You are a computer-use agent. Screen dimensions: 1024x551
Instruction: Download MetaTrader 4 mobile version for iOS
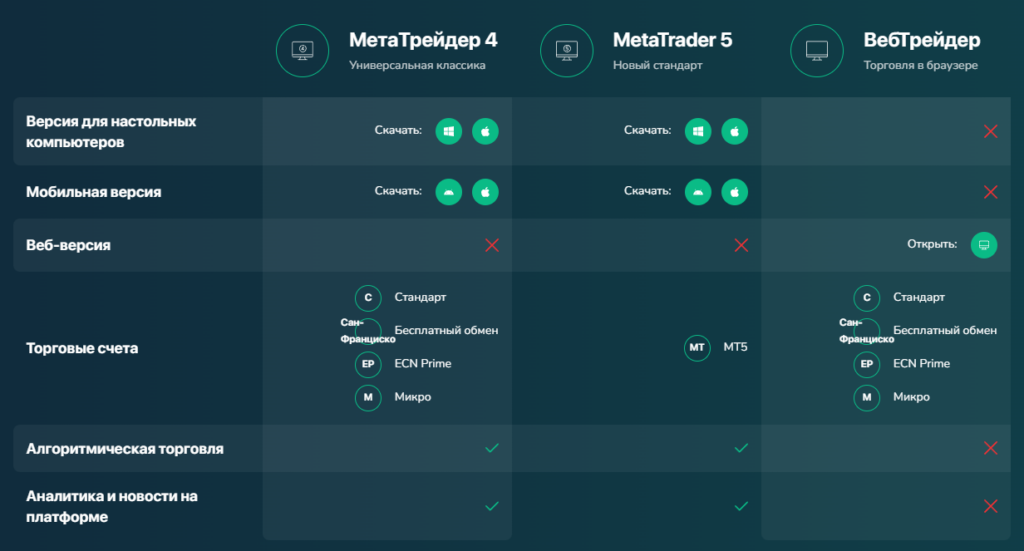pos(485,191)
